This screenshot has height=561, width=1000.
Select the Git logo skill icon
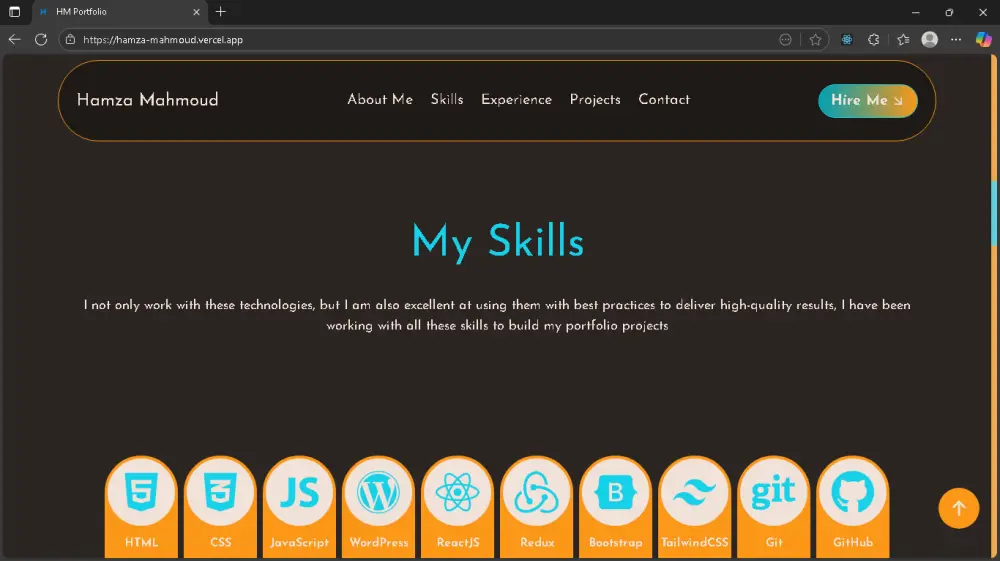(x=774, y=493)
